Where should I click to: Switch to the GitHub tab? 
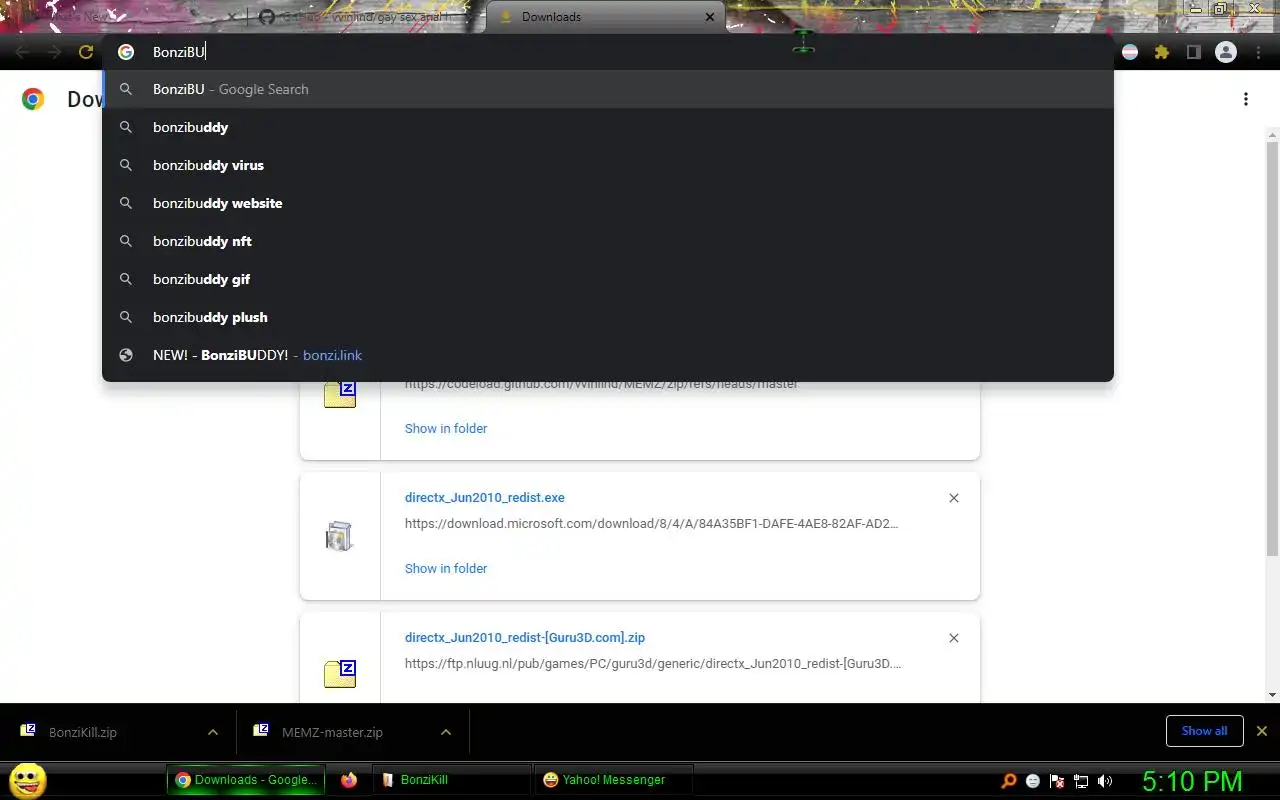click(x=367, y=17)
